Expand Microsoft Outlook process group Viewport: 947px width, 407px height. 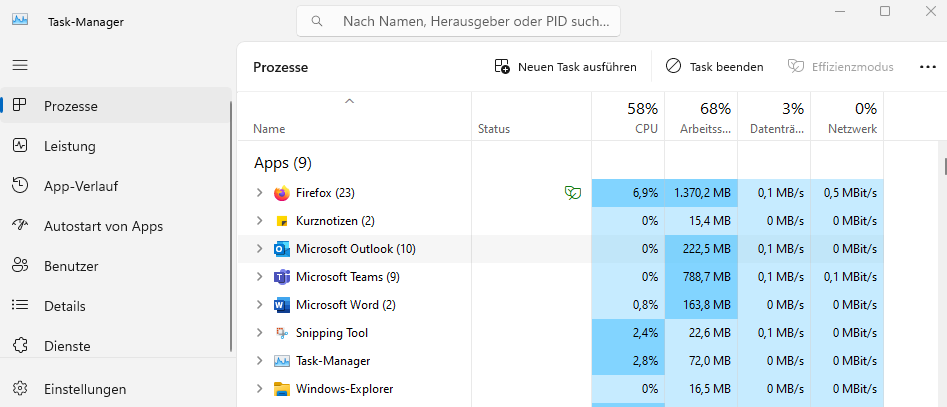tap(260, 249)
